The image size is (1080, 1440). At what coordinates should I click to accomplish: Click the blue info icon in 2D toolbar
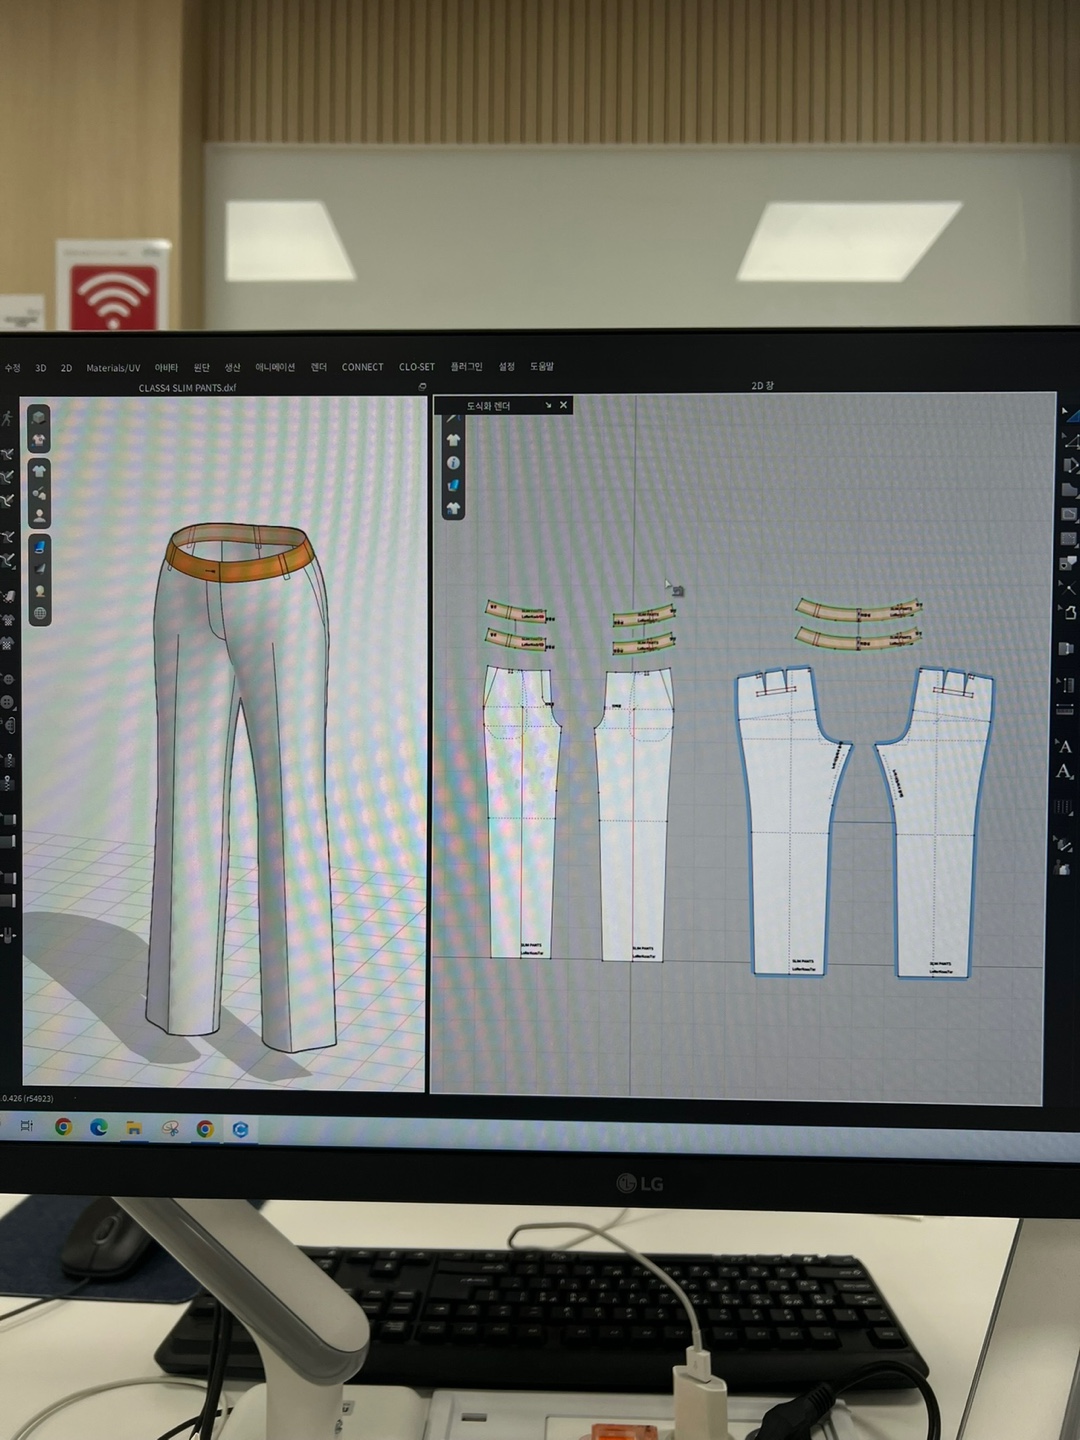click(453, 463)
